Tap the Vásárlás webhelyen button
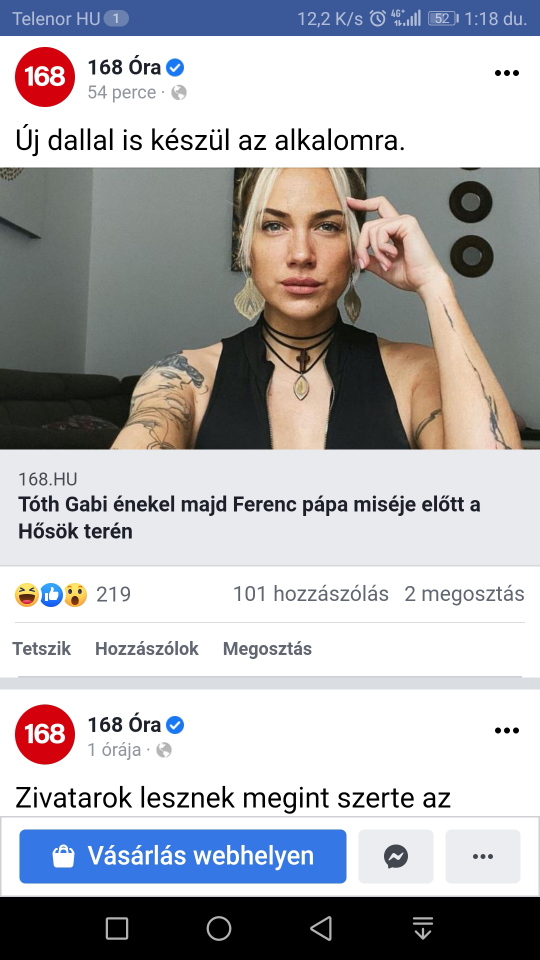The image size is (540, 960). (182, 856)
